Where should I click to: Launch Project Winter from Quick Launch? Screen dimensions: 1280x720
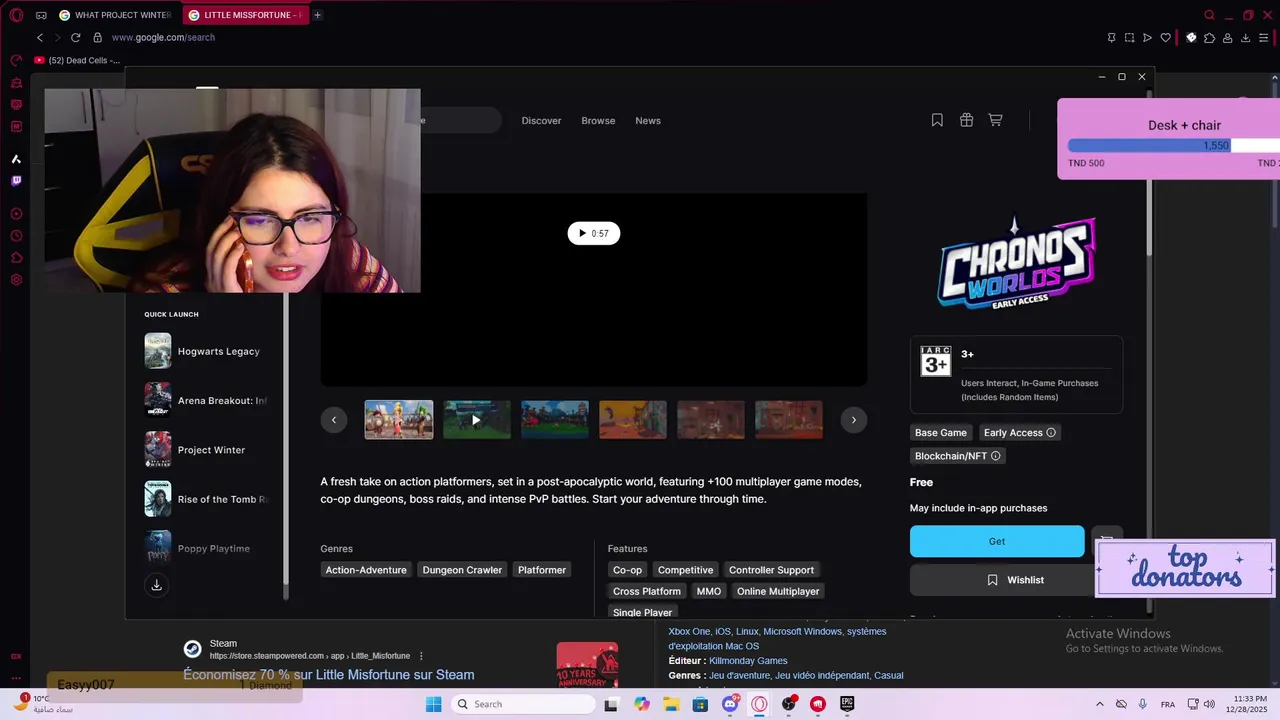point(206,450)
